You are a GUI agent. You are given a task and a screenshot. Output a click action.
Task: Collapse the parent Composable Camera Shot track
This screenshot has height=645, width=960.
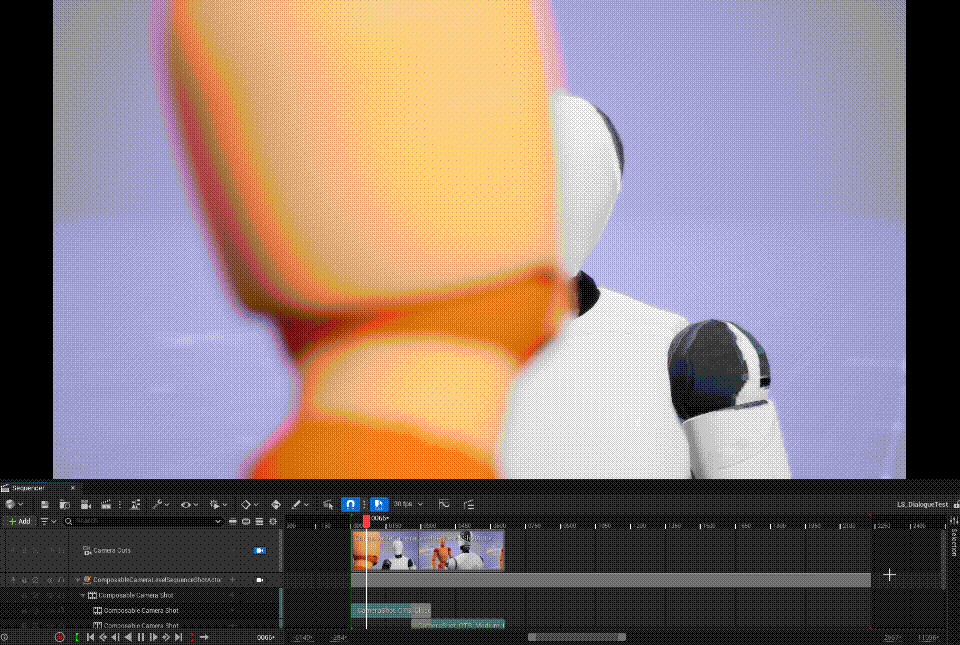coord(83,595)
